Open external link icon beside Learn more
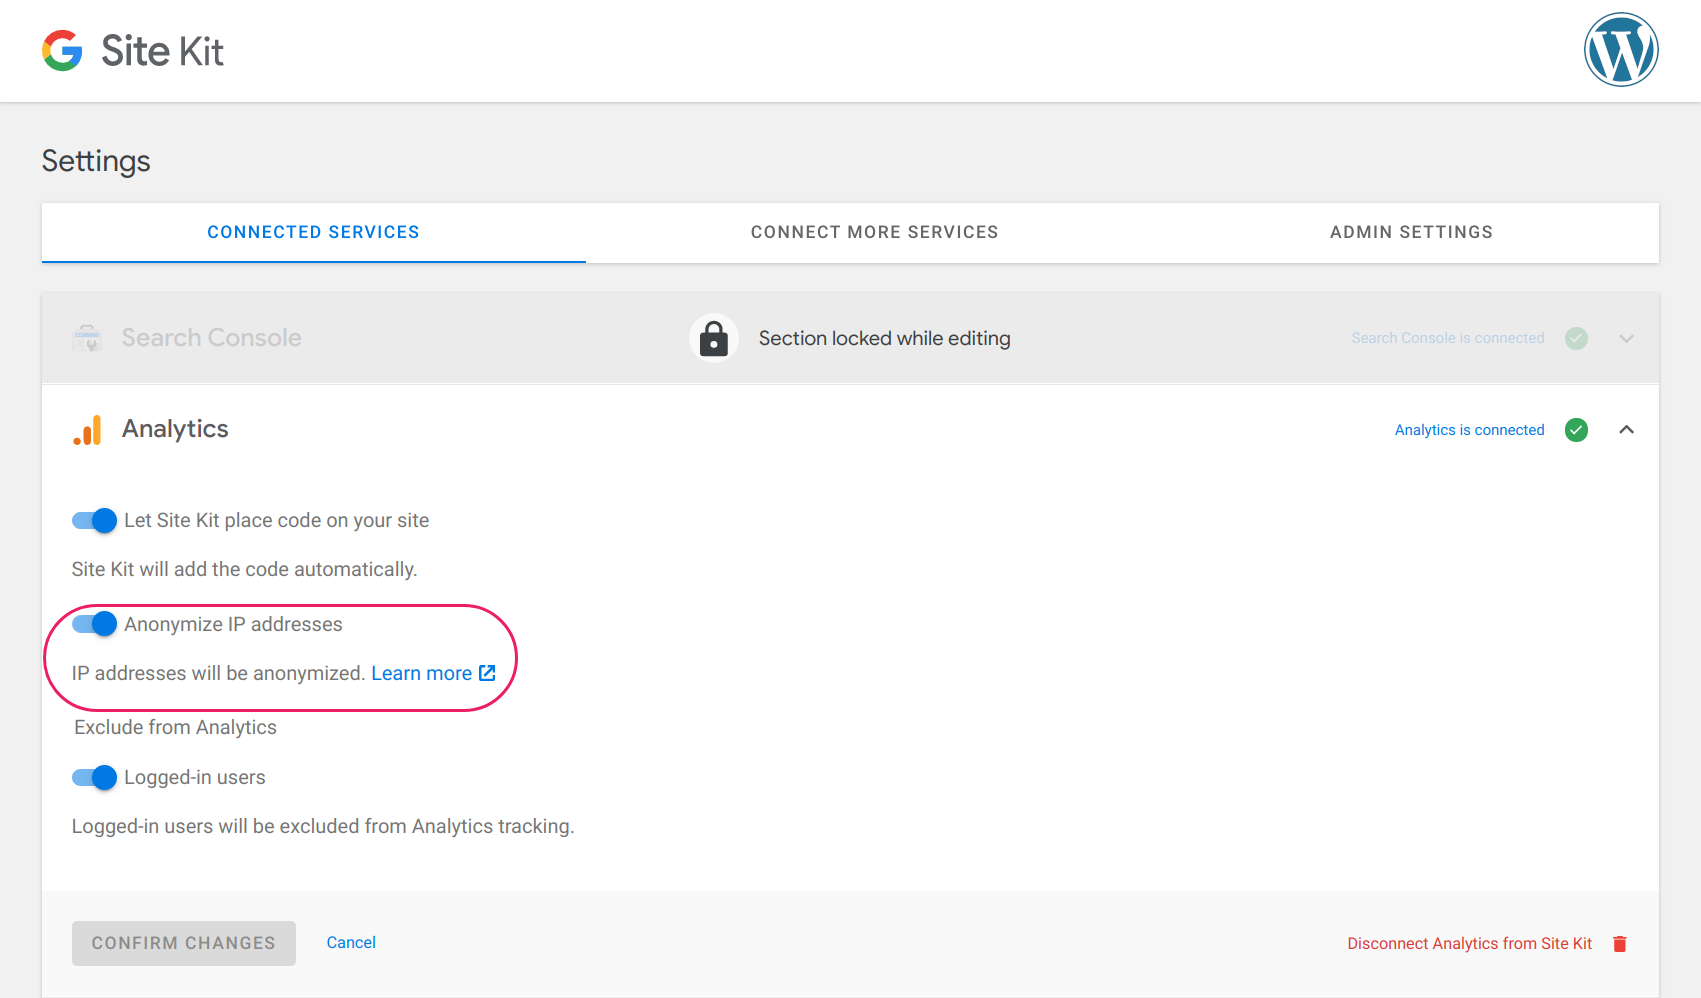The width and height of the screenshot is (1701, 998). click(x=487, y=673)
